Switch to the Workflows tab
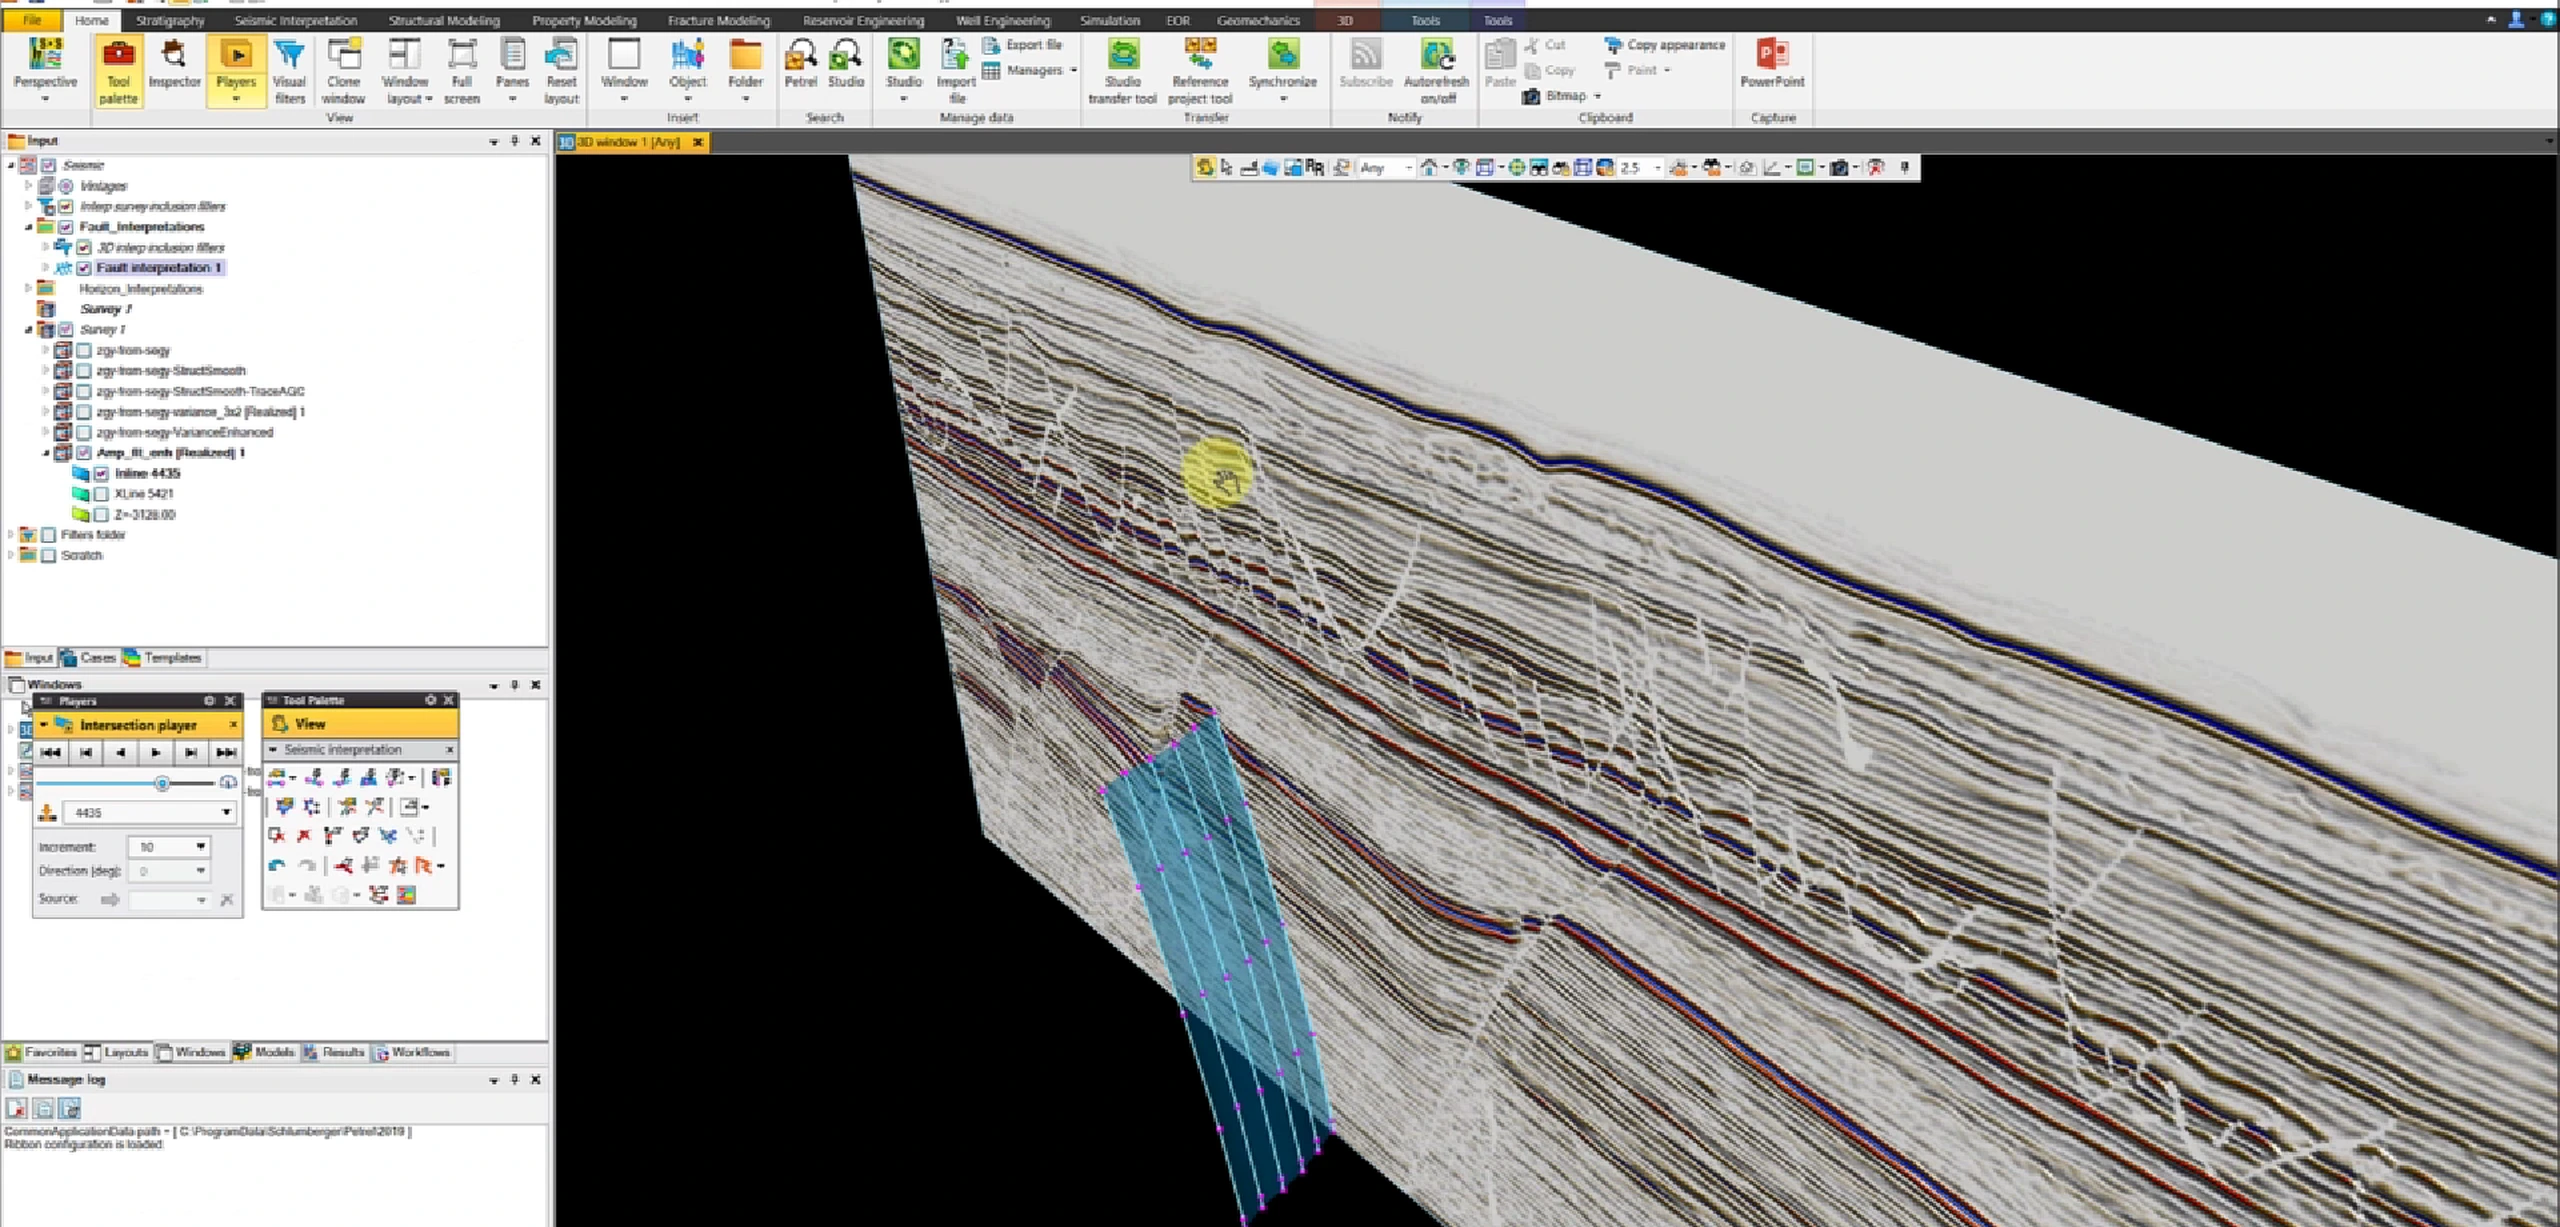 pyautogui.click(x=411, y=1053)
